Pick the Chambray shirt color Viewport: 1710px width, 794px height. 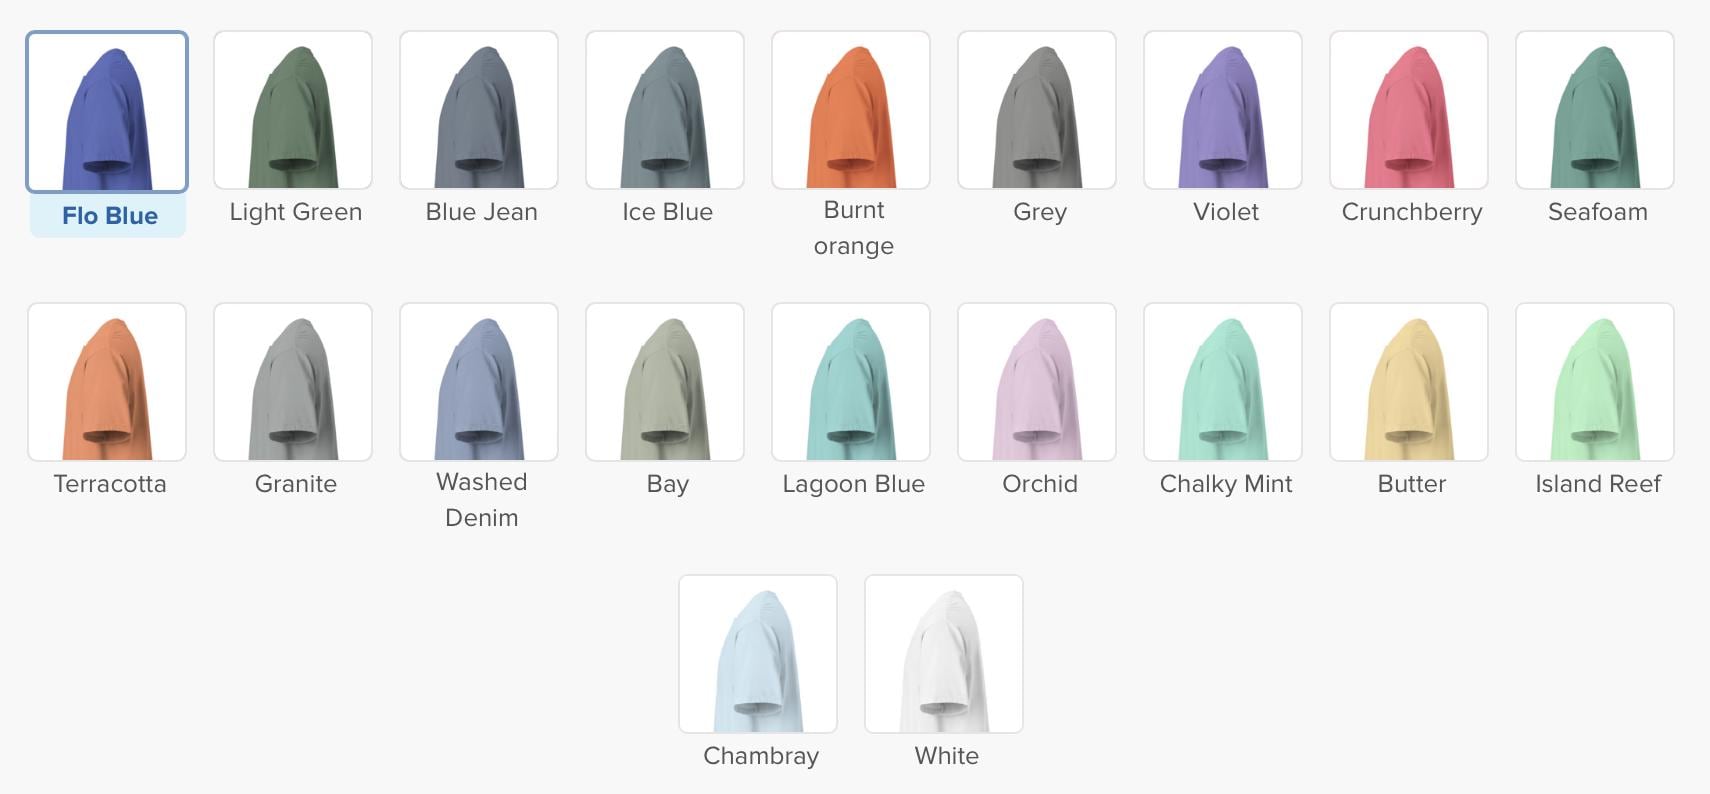tap(758, 654)
